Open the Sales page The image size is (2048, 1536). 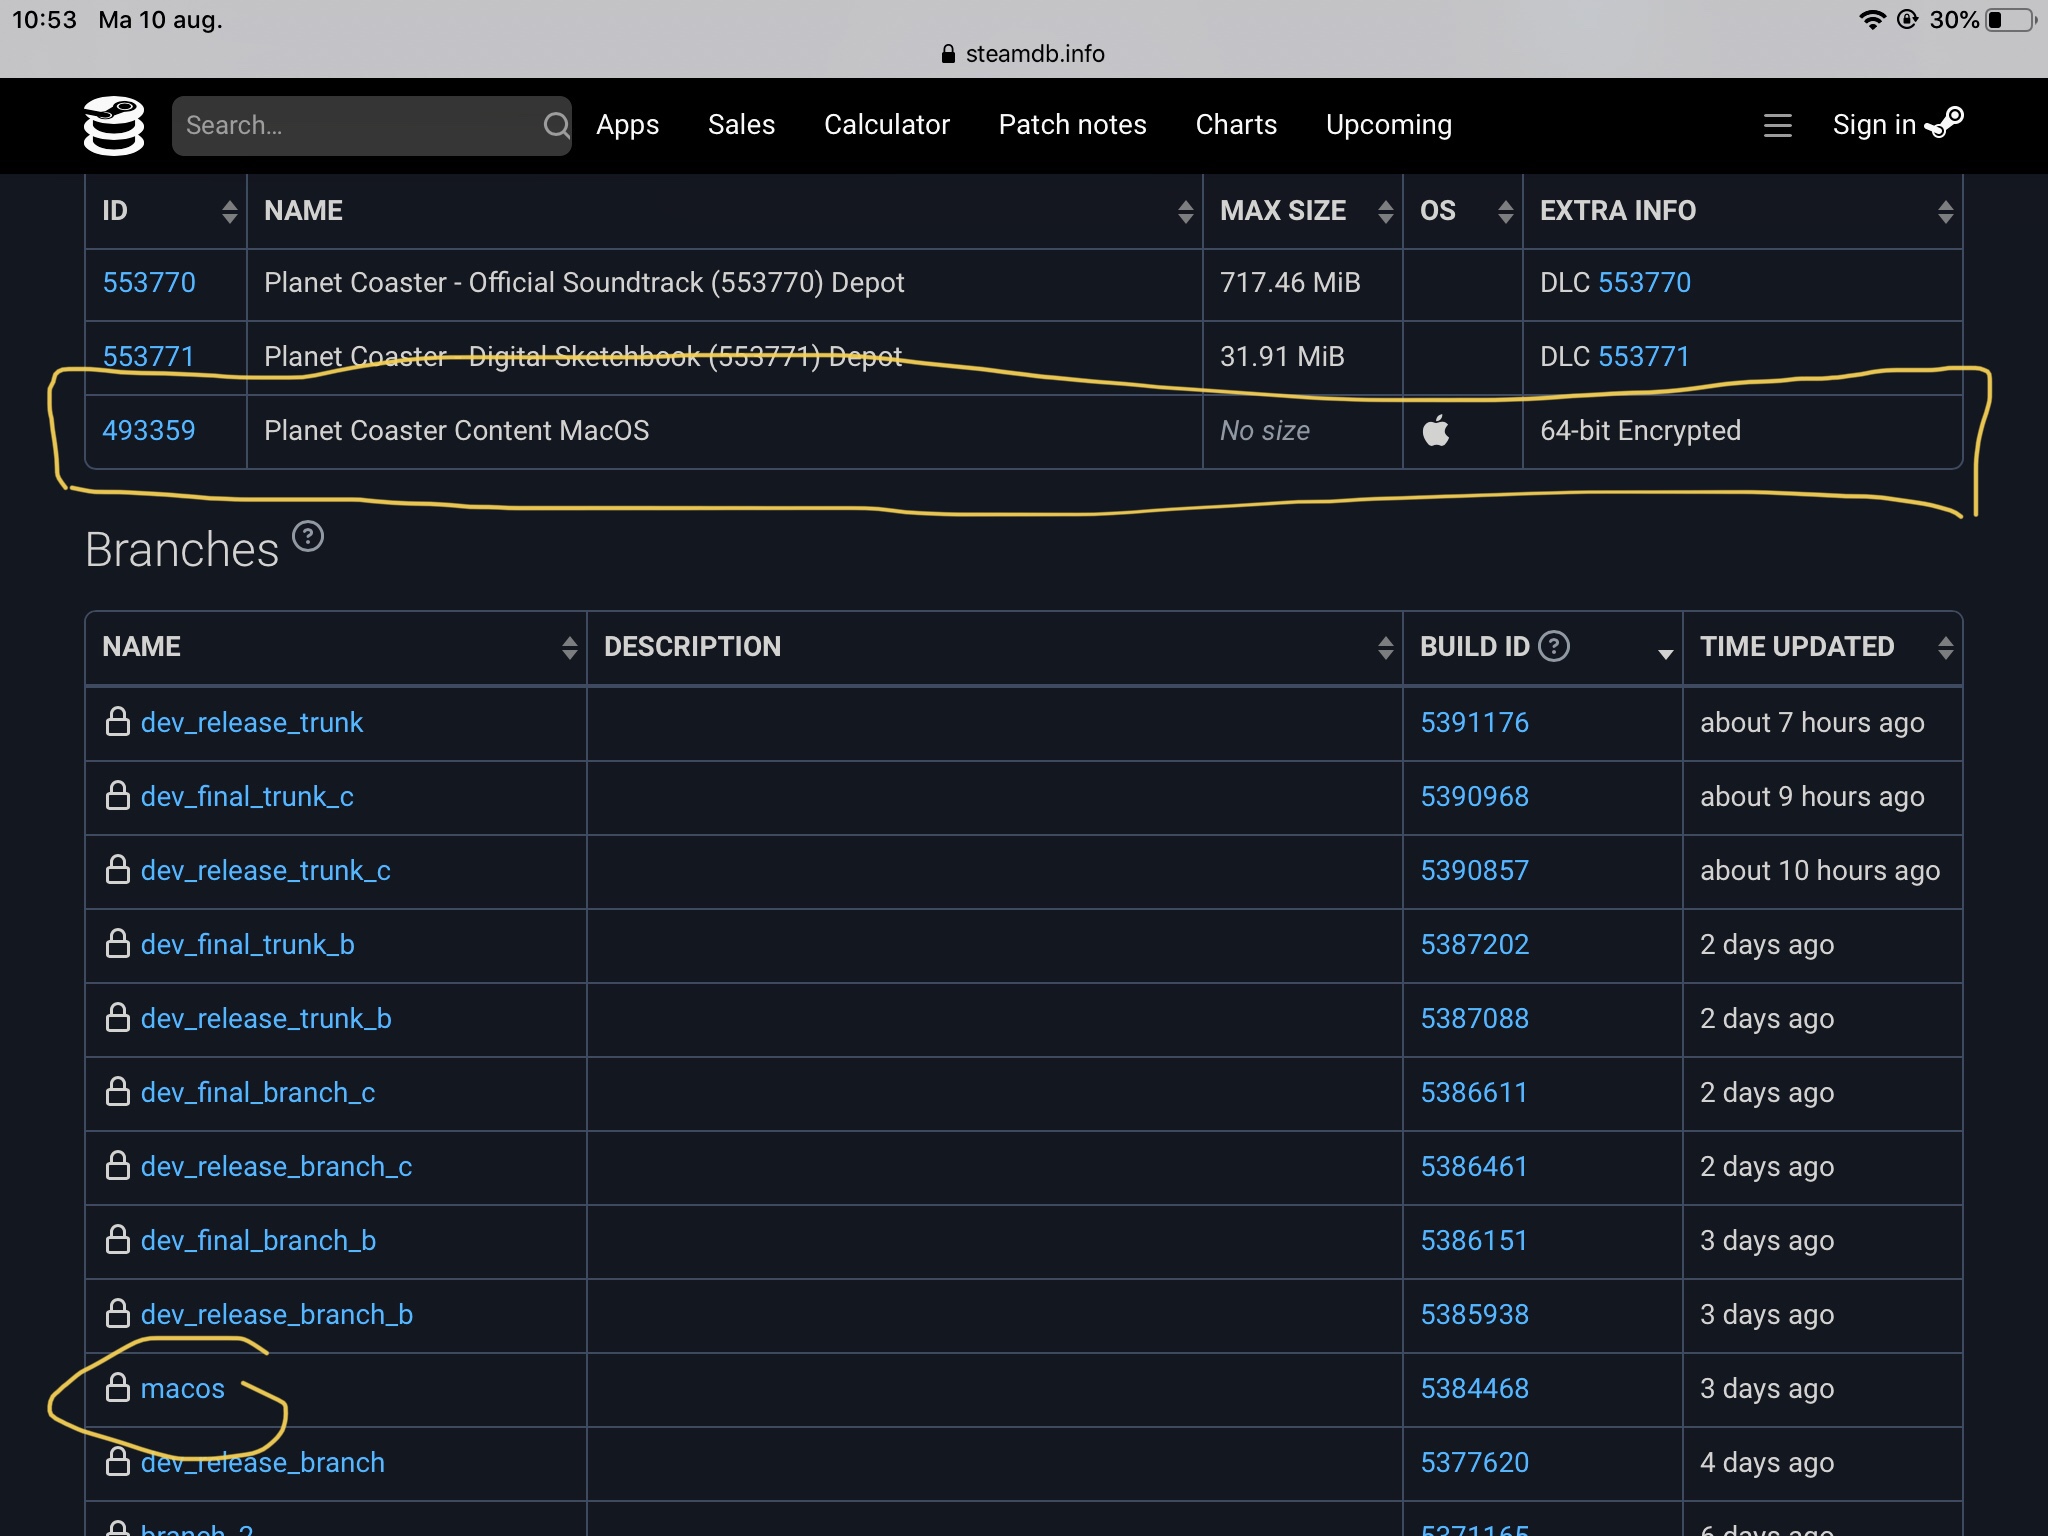741,125
